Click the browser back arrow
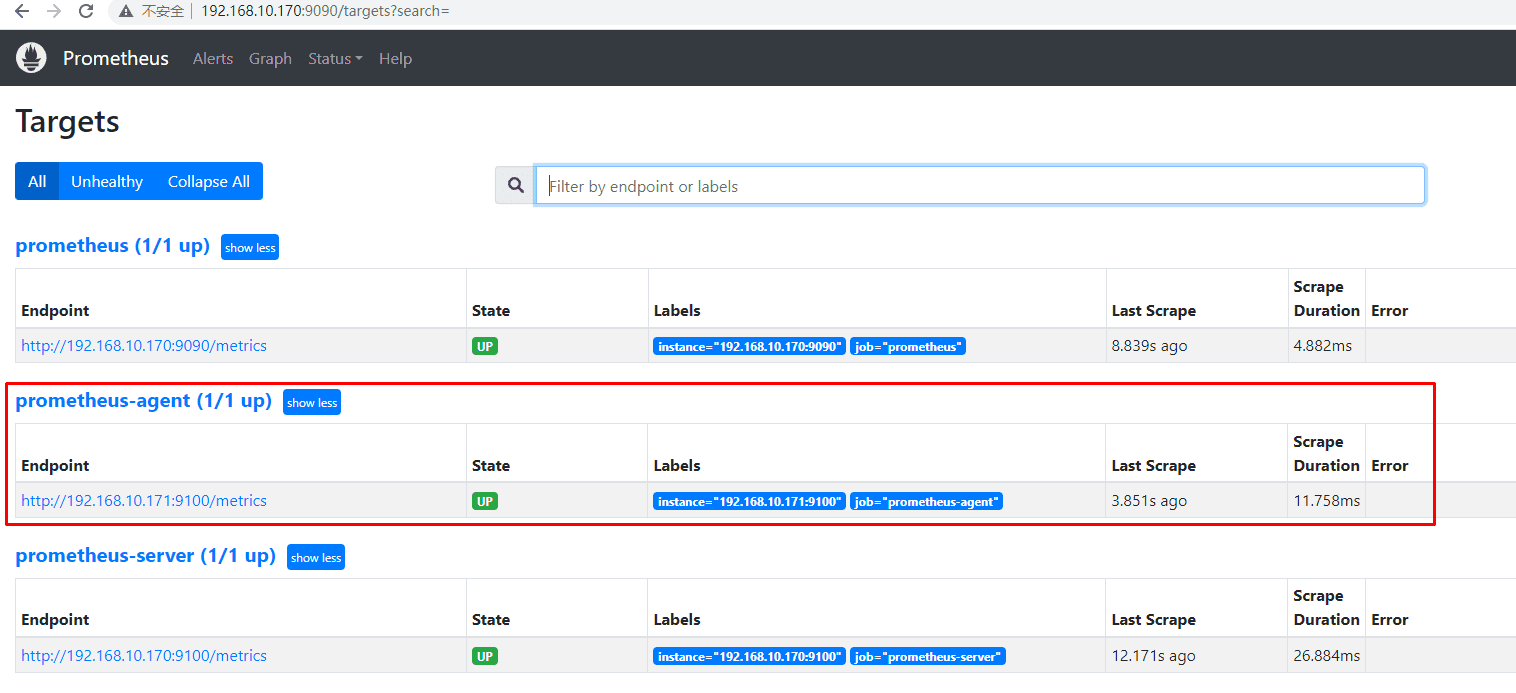The height and width of the screenshot is (693, 1516). pos(21,11)
